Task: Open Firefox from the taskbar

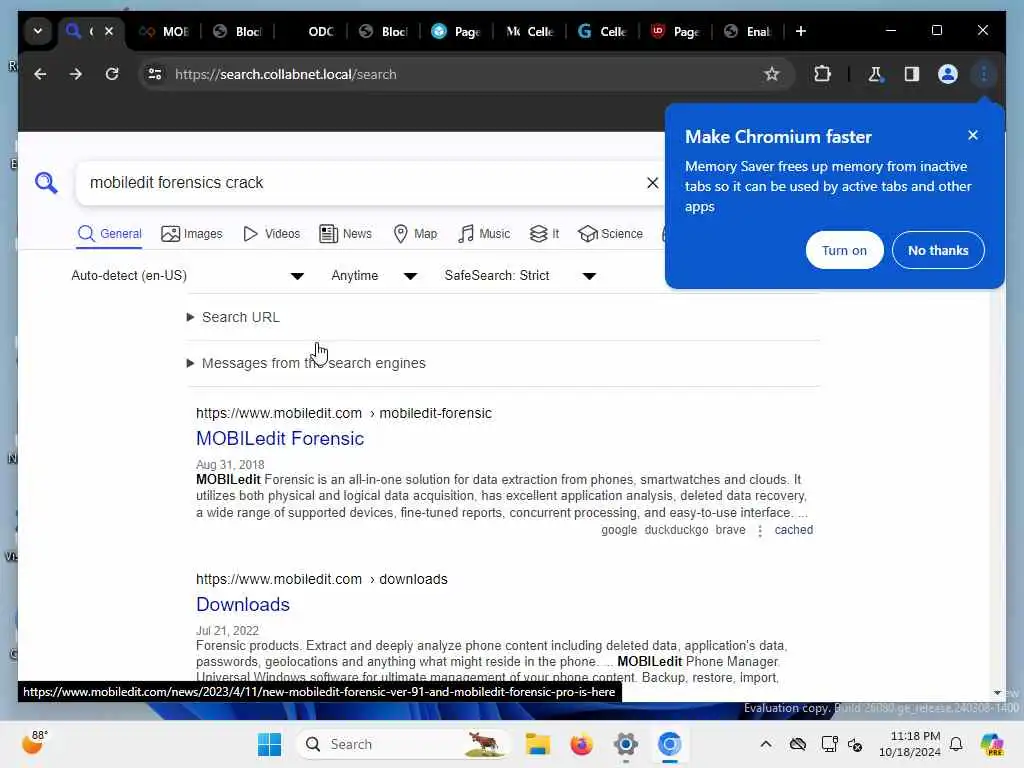Action: pyautogui.click(x=581, y=744)
